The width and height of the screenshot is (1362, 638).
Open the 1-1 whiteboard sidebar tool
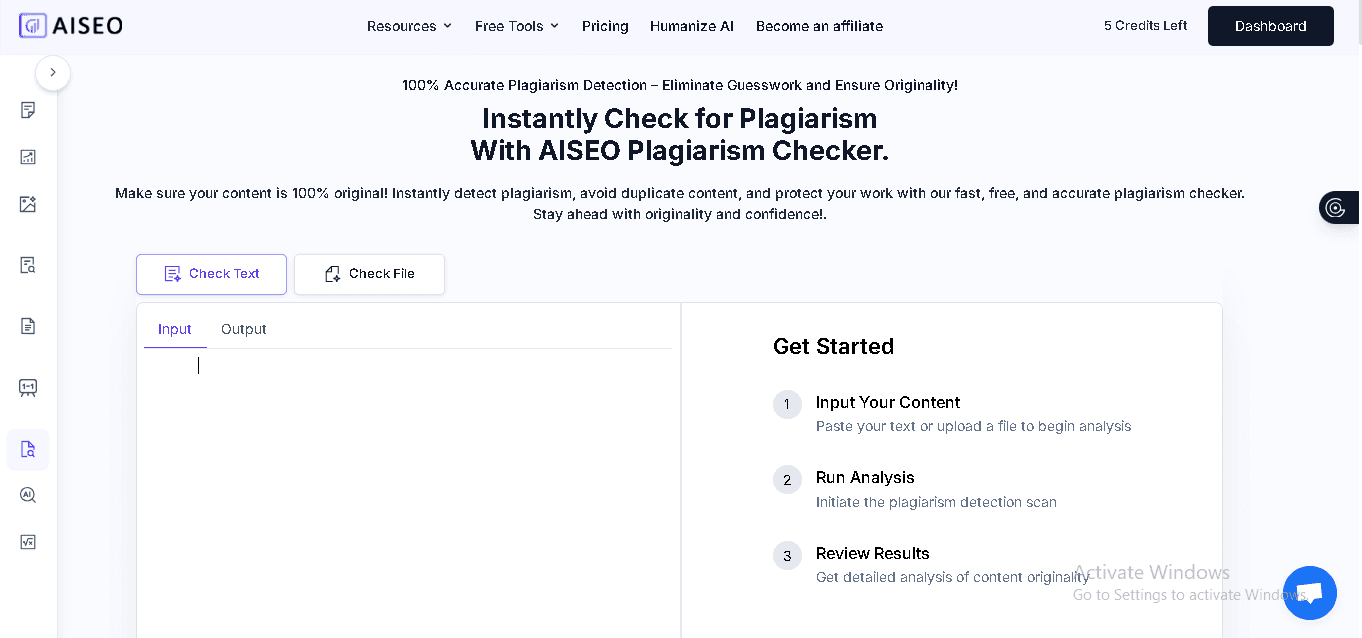pos(27,388)
